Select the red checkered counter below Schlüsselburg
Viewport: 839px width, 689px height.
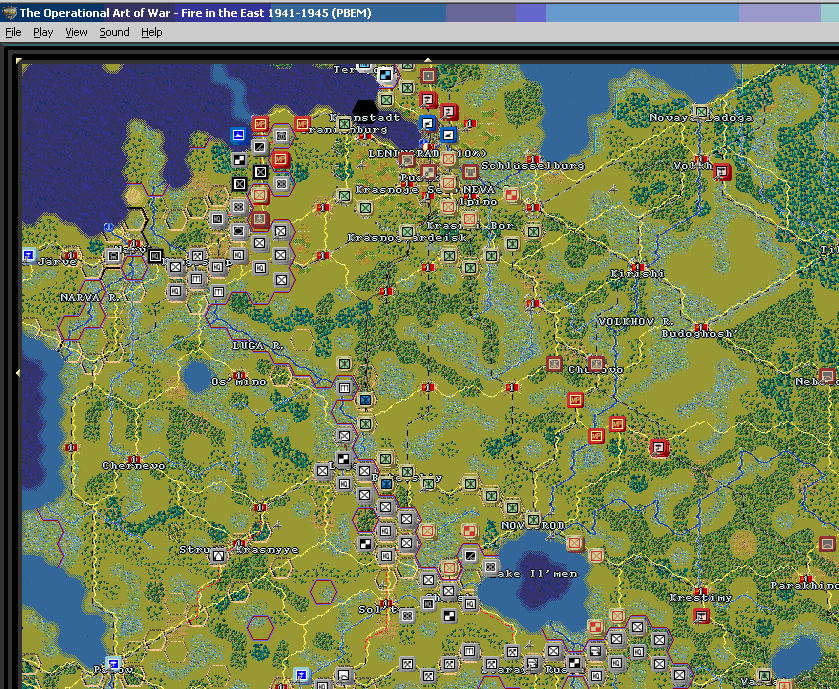(x=512, y=195)
